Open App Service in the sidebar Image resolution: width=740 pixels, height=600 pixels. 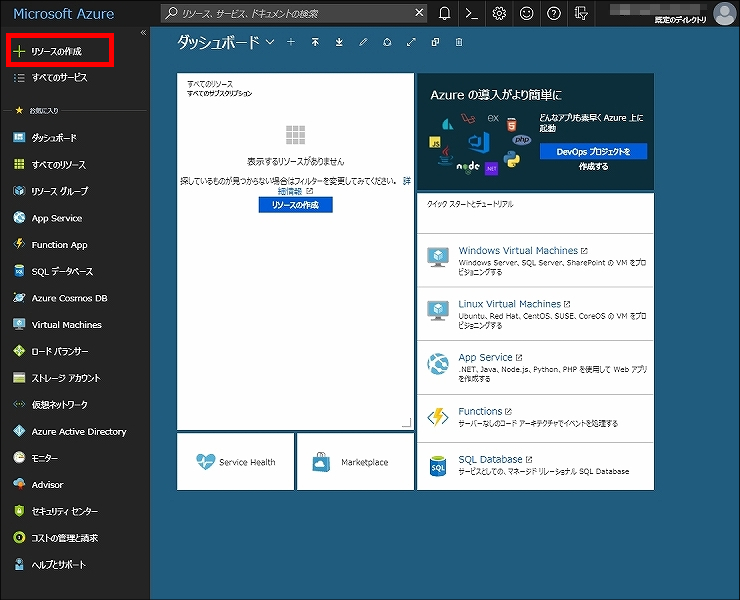coord(48,218)
